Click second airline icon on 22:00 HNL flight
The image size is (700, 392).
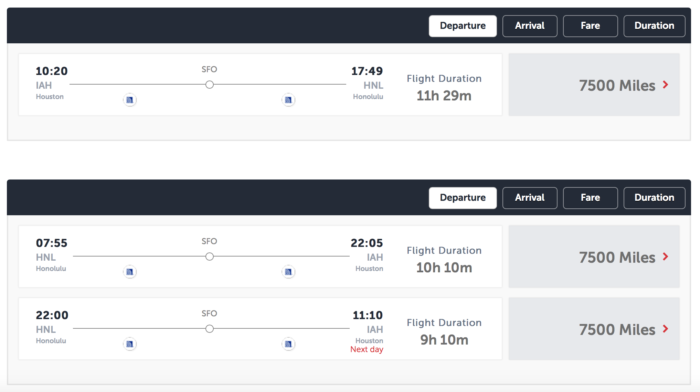tap(288, 344)
